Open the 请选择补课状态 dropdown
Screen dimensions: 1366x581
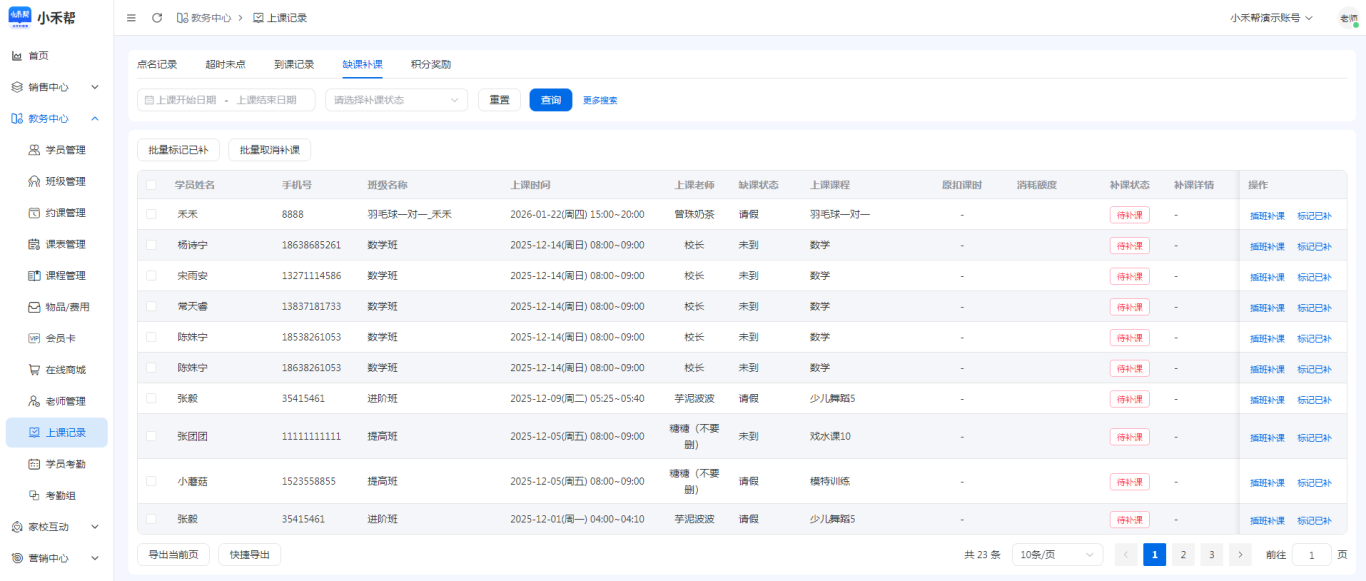tap(396, 100)
